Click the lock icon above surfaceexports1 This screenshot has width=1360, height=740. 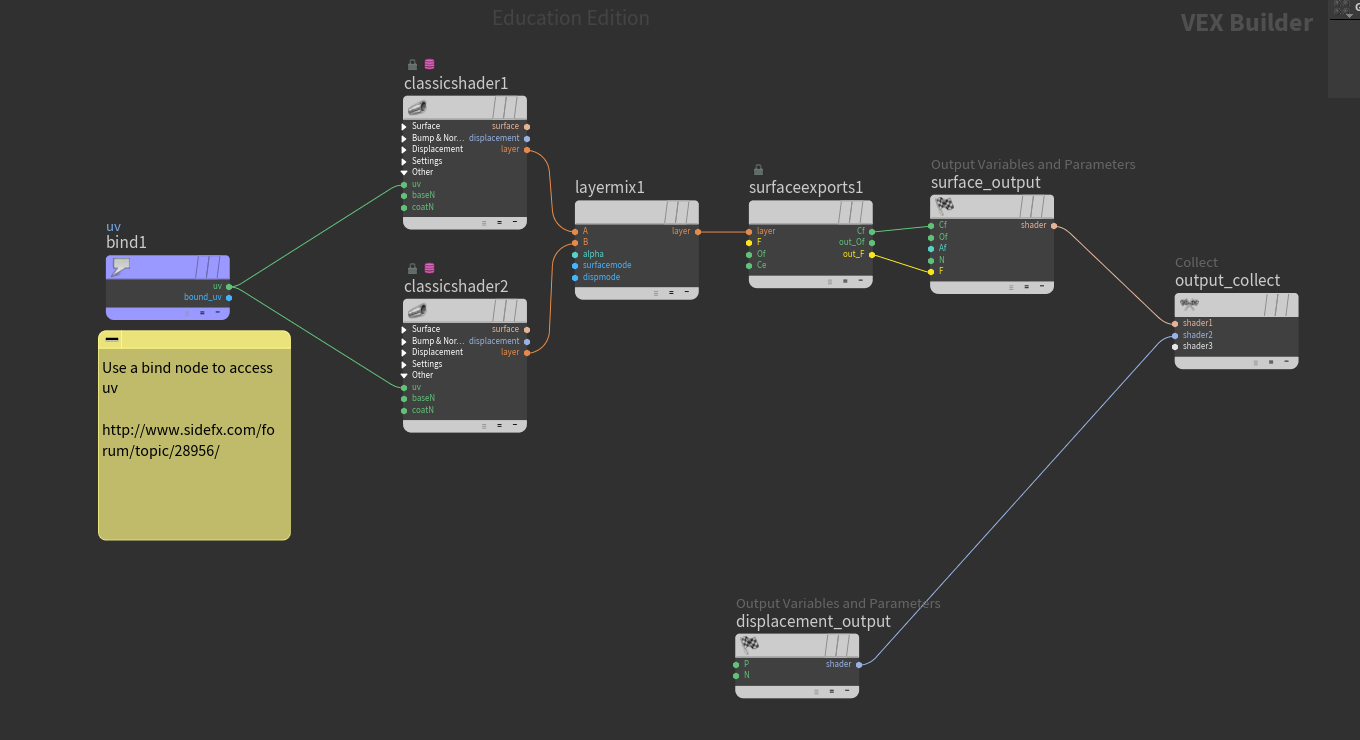pyautogui.click(x=758, y=170)
